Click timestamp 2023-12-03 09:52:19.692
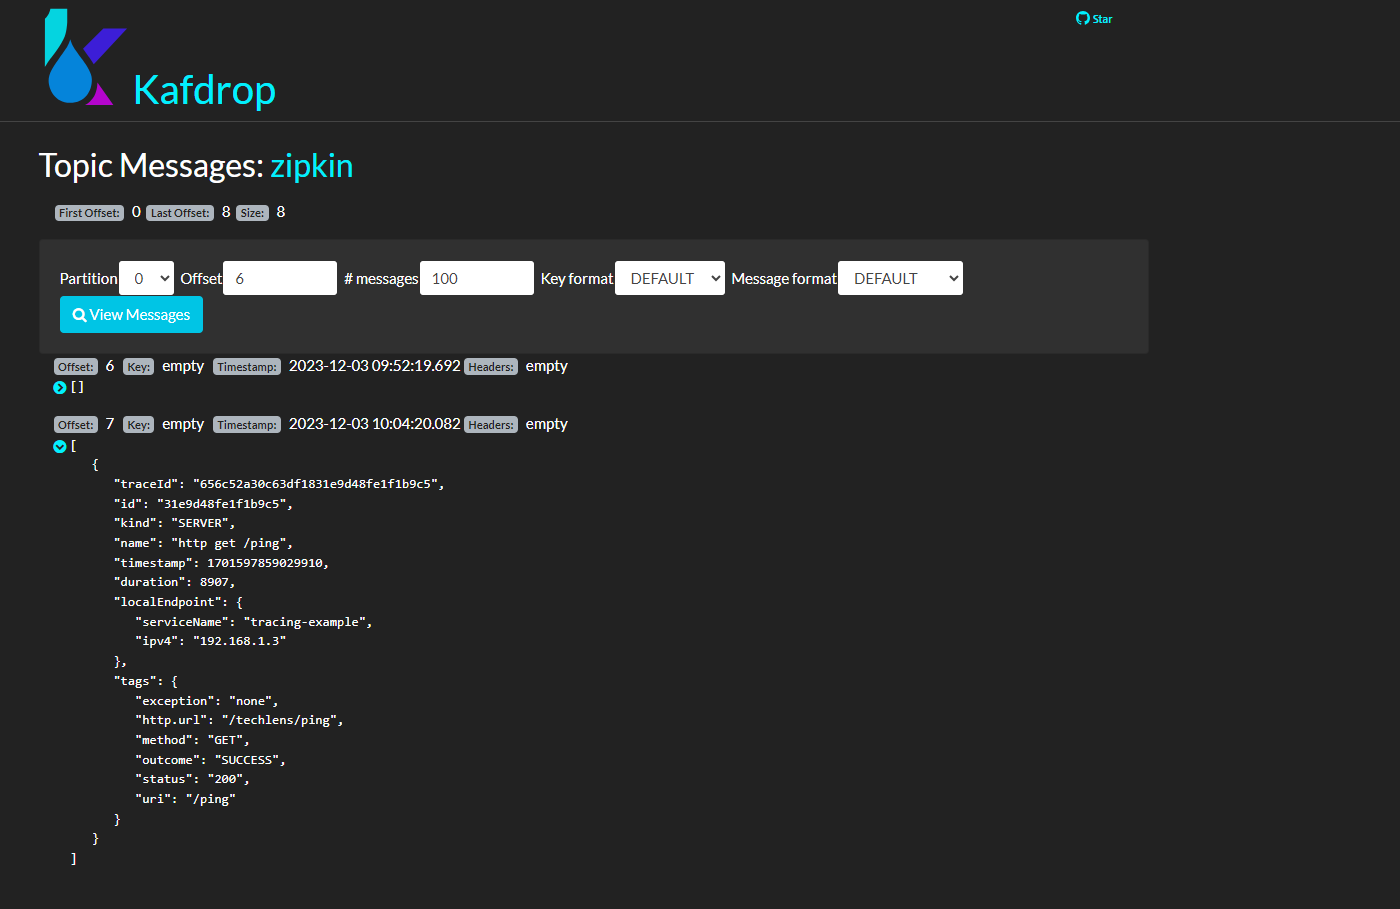The image size is (1400, 909). tap(375, 366)
